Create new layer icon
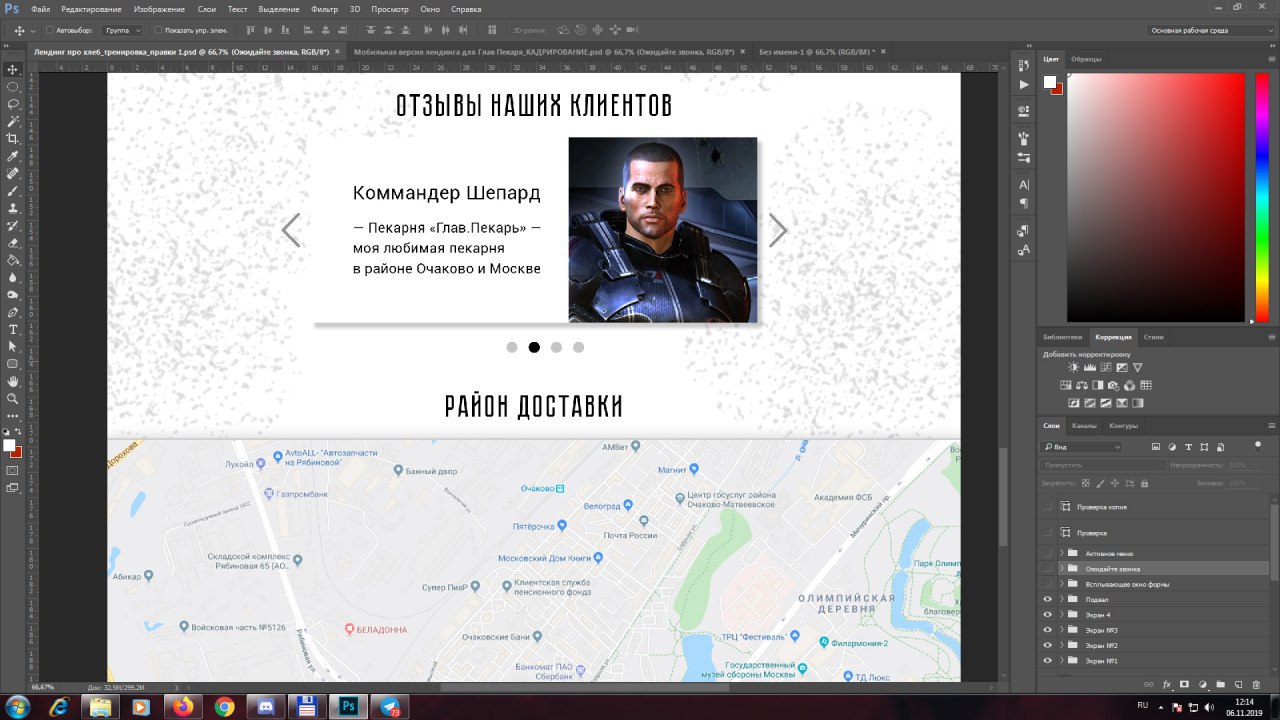 tap(1237, 685)
